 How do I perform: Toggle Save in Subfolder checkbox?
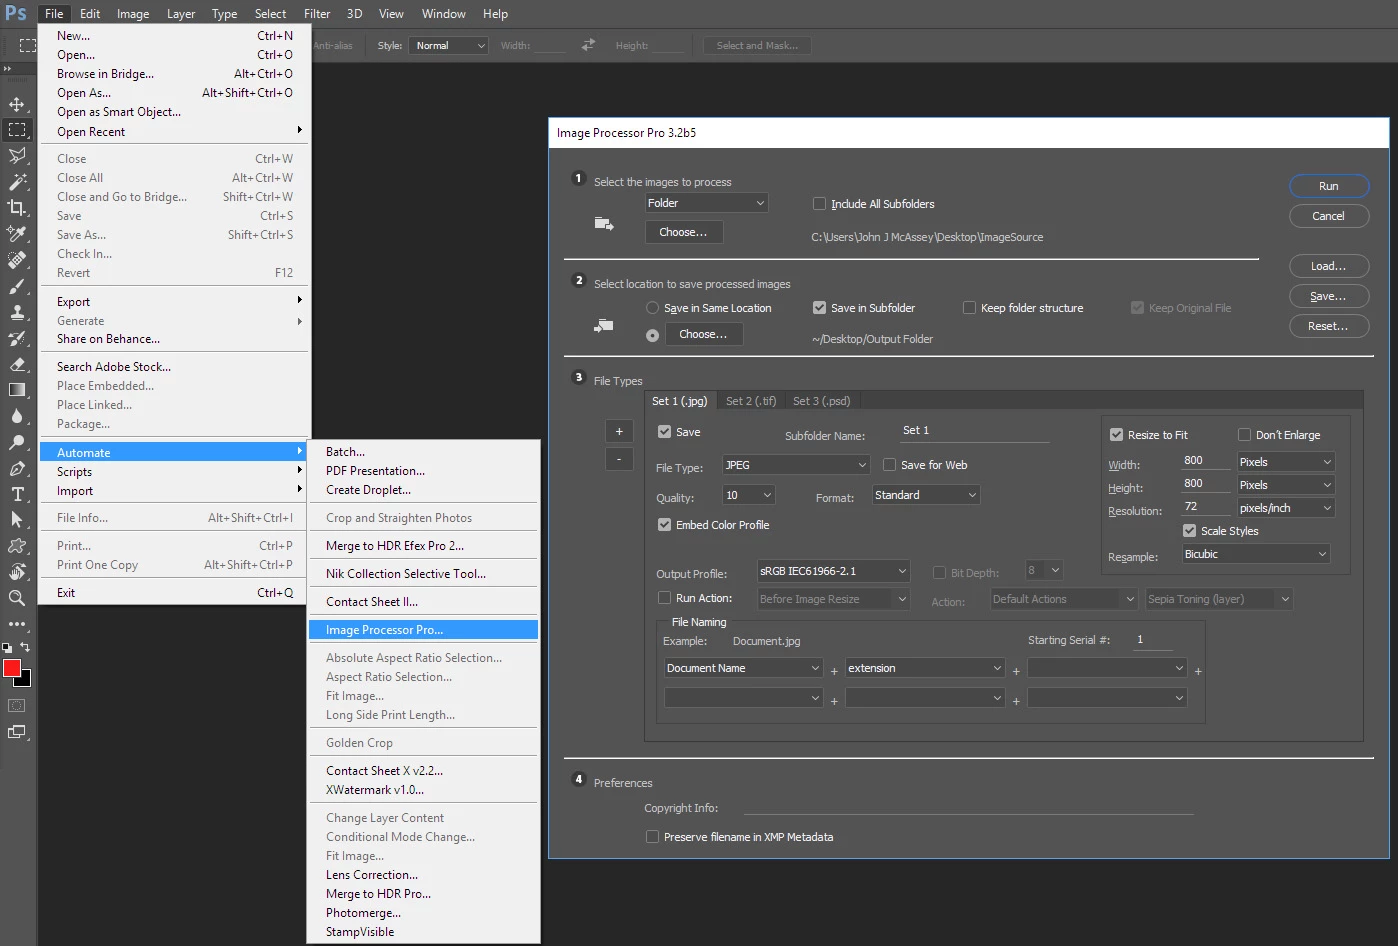click(820, 308)
